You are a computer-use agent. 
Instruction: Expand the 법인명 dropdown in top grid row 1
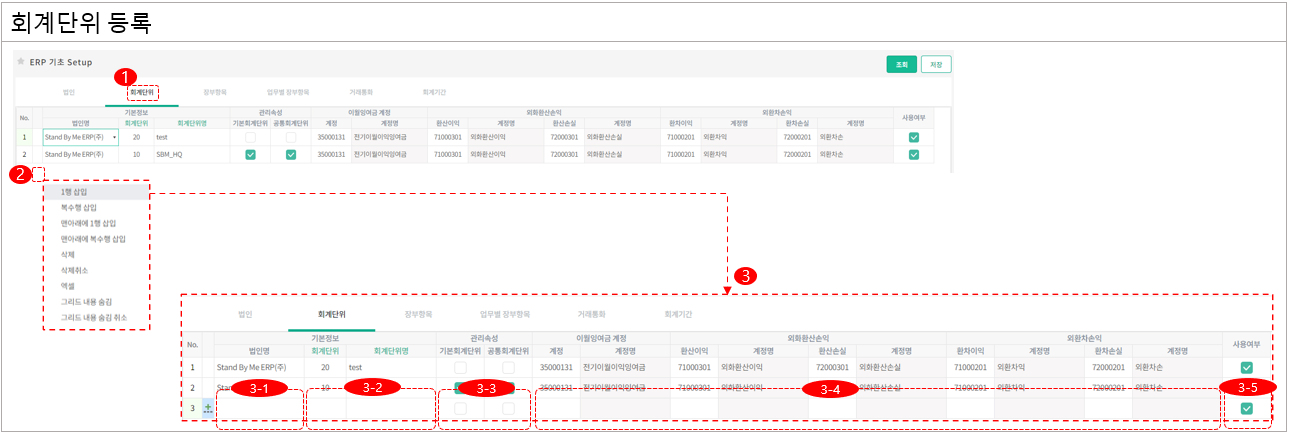pyautogui.click(x=114, y=137)
